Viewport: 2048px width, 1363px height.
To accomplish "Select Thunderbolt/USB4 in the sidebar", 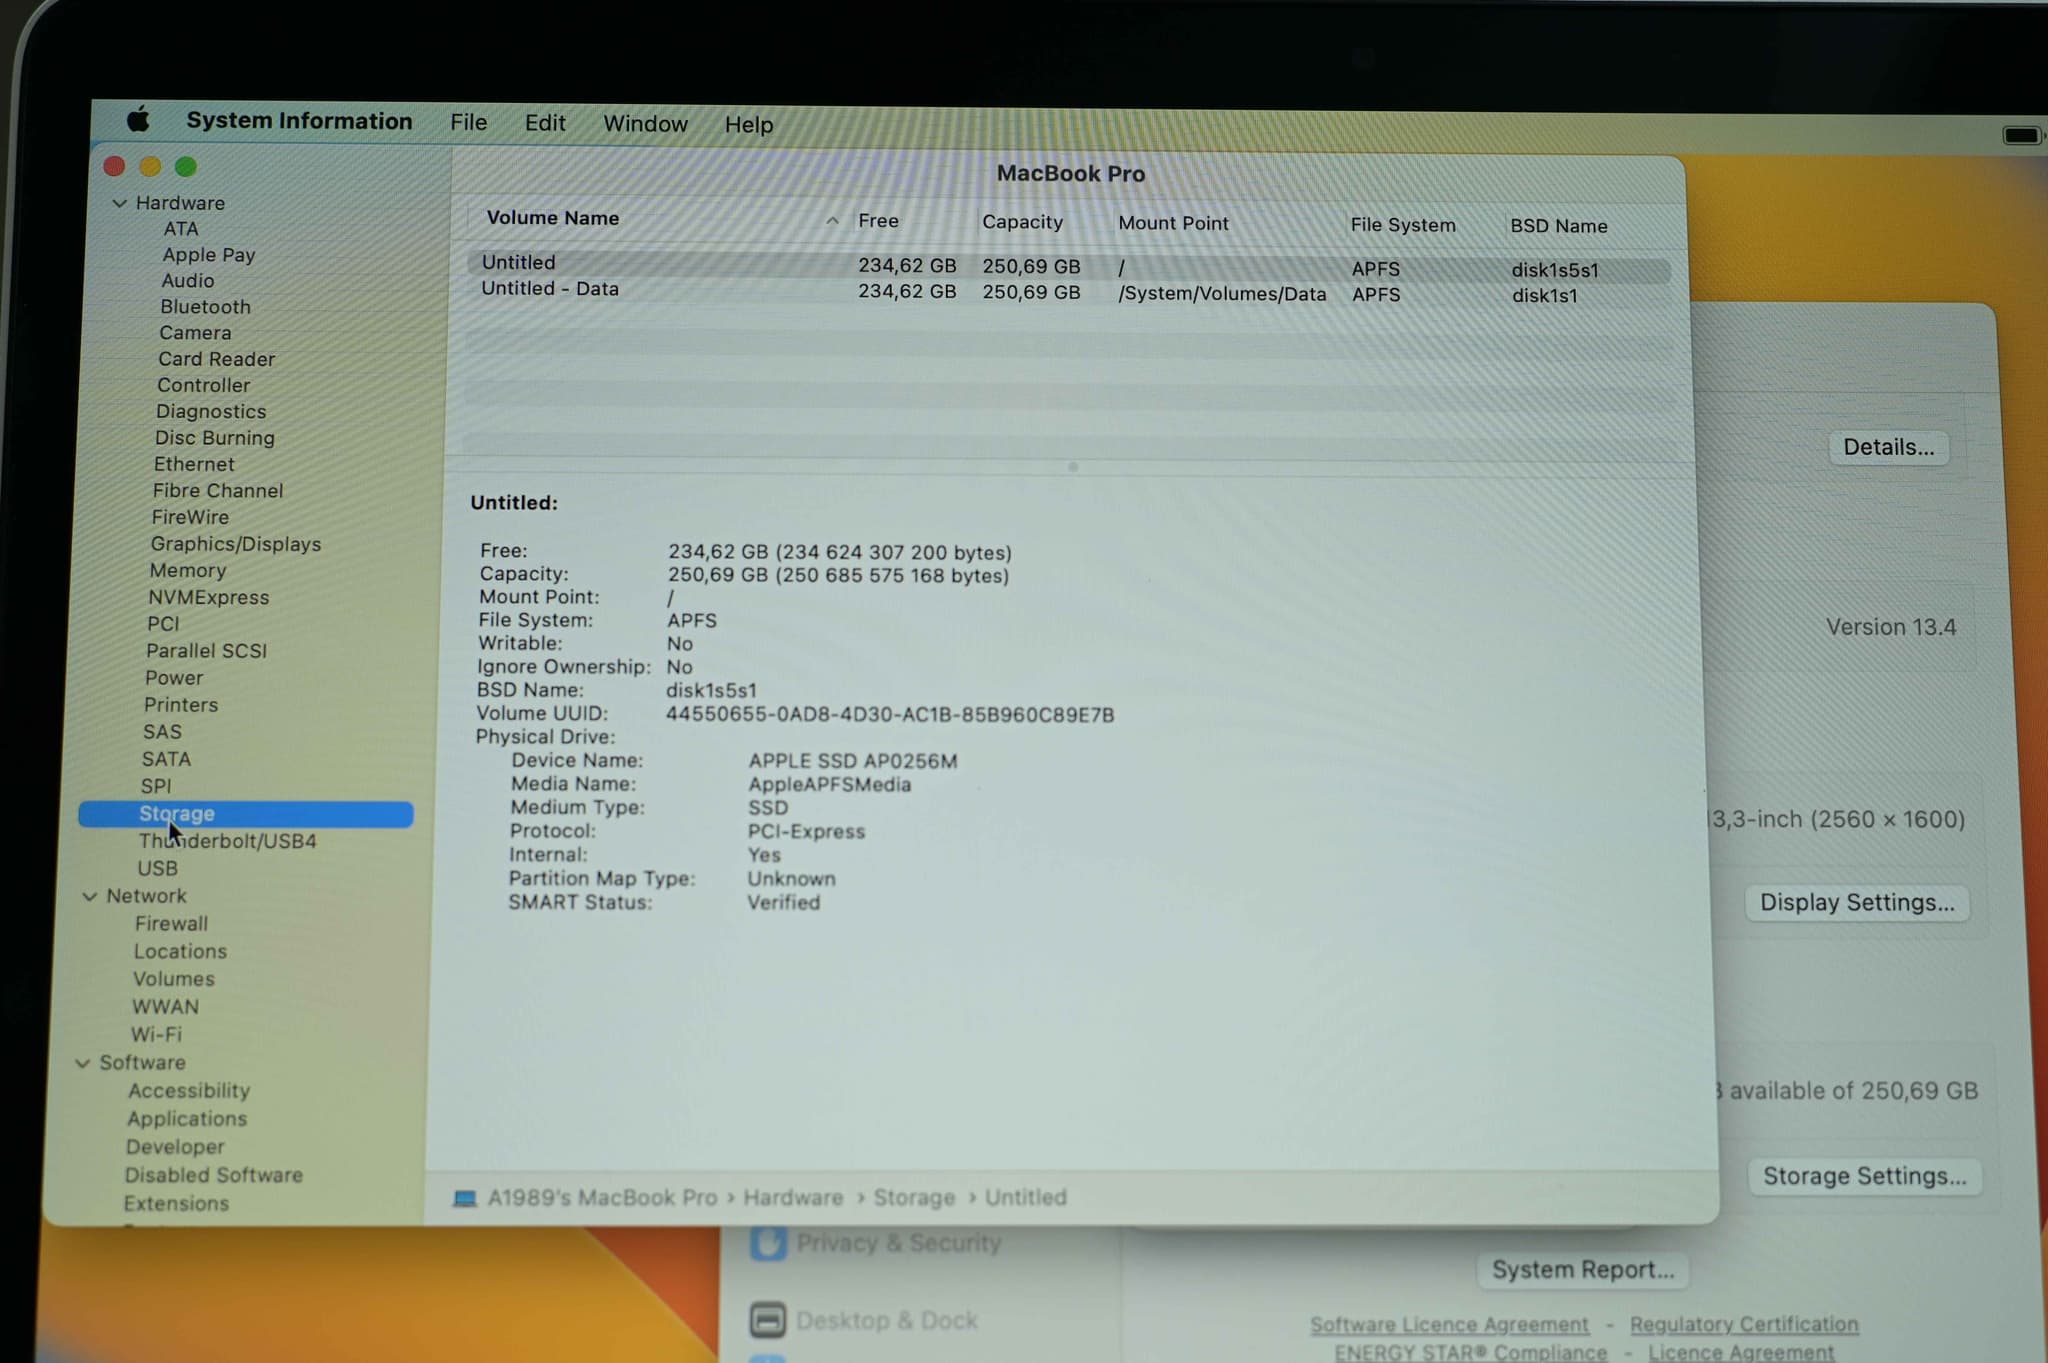I will [228, 841].
